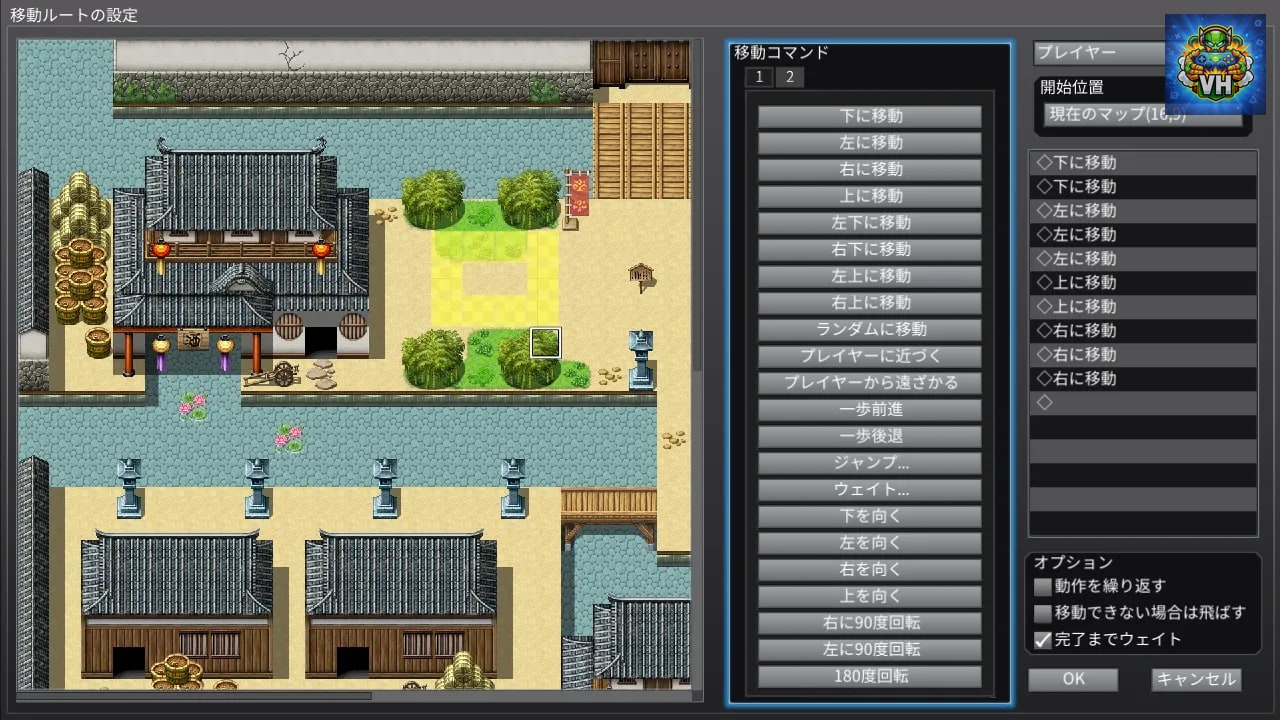
Task: Click the map's vertical scrollbar
Action: click(x=697, y=205)
